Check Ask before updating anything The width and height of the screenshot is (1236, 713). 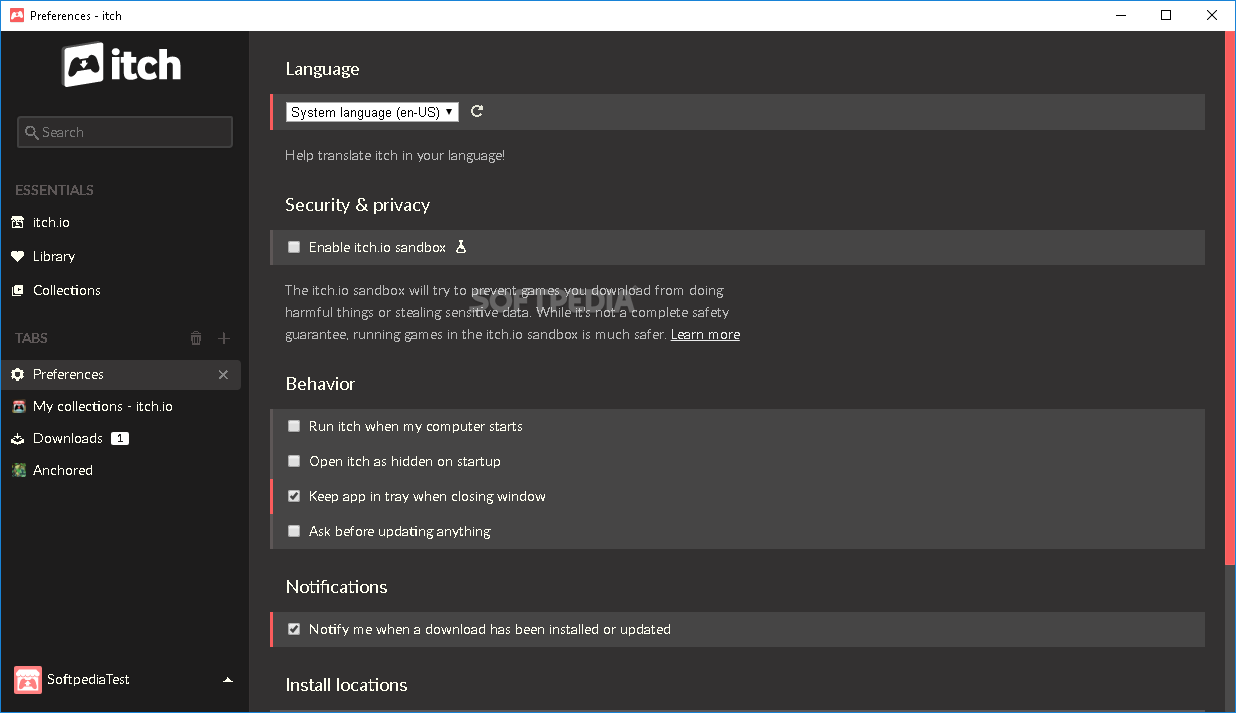click(x=294, y=531)
